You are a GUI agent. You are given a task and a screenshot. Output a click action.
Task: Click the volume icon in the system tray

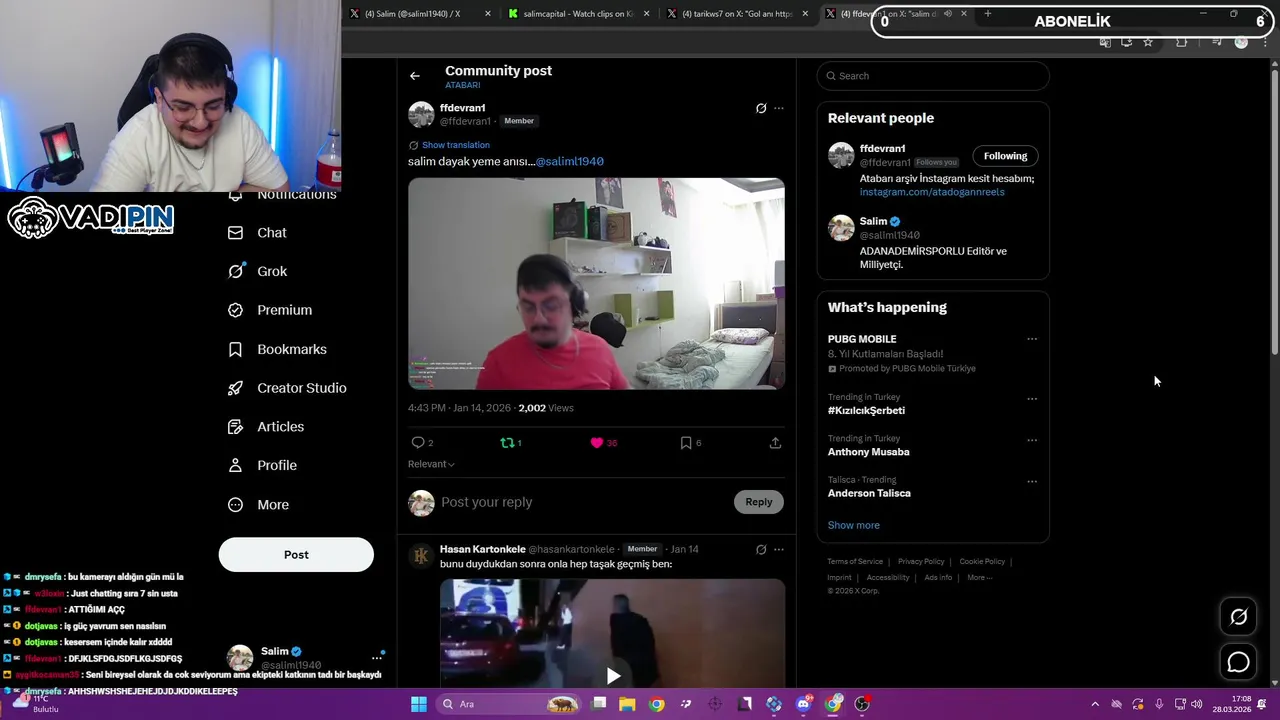(1197, 704)
